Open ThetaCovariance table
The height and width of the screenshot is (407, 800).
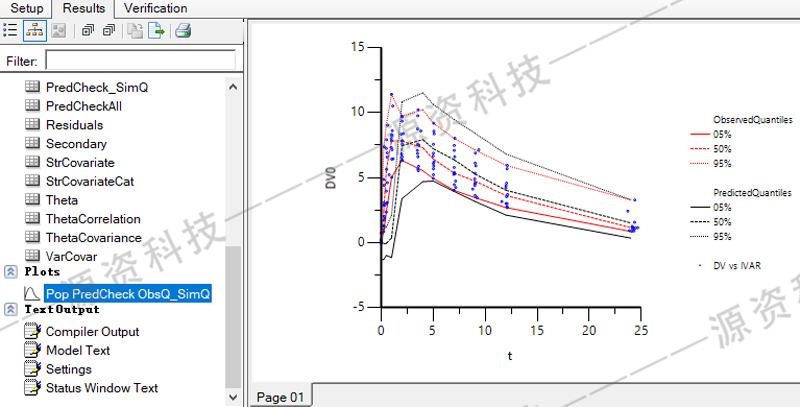pyautogui.click(x=93, y=238)
